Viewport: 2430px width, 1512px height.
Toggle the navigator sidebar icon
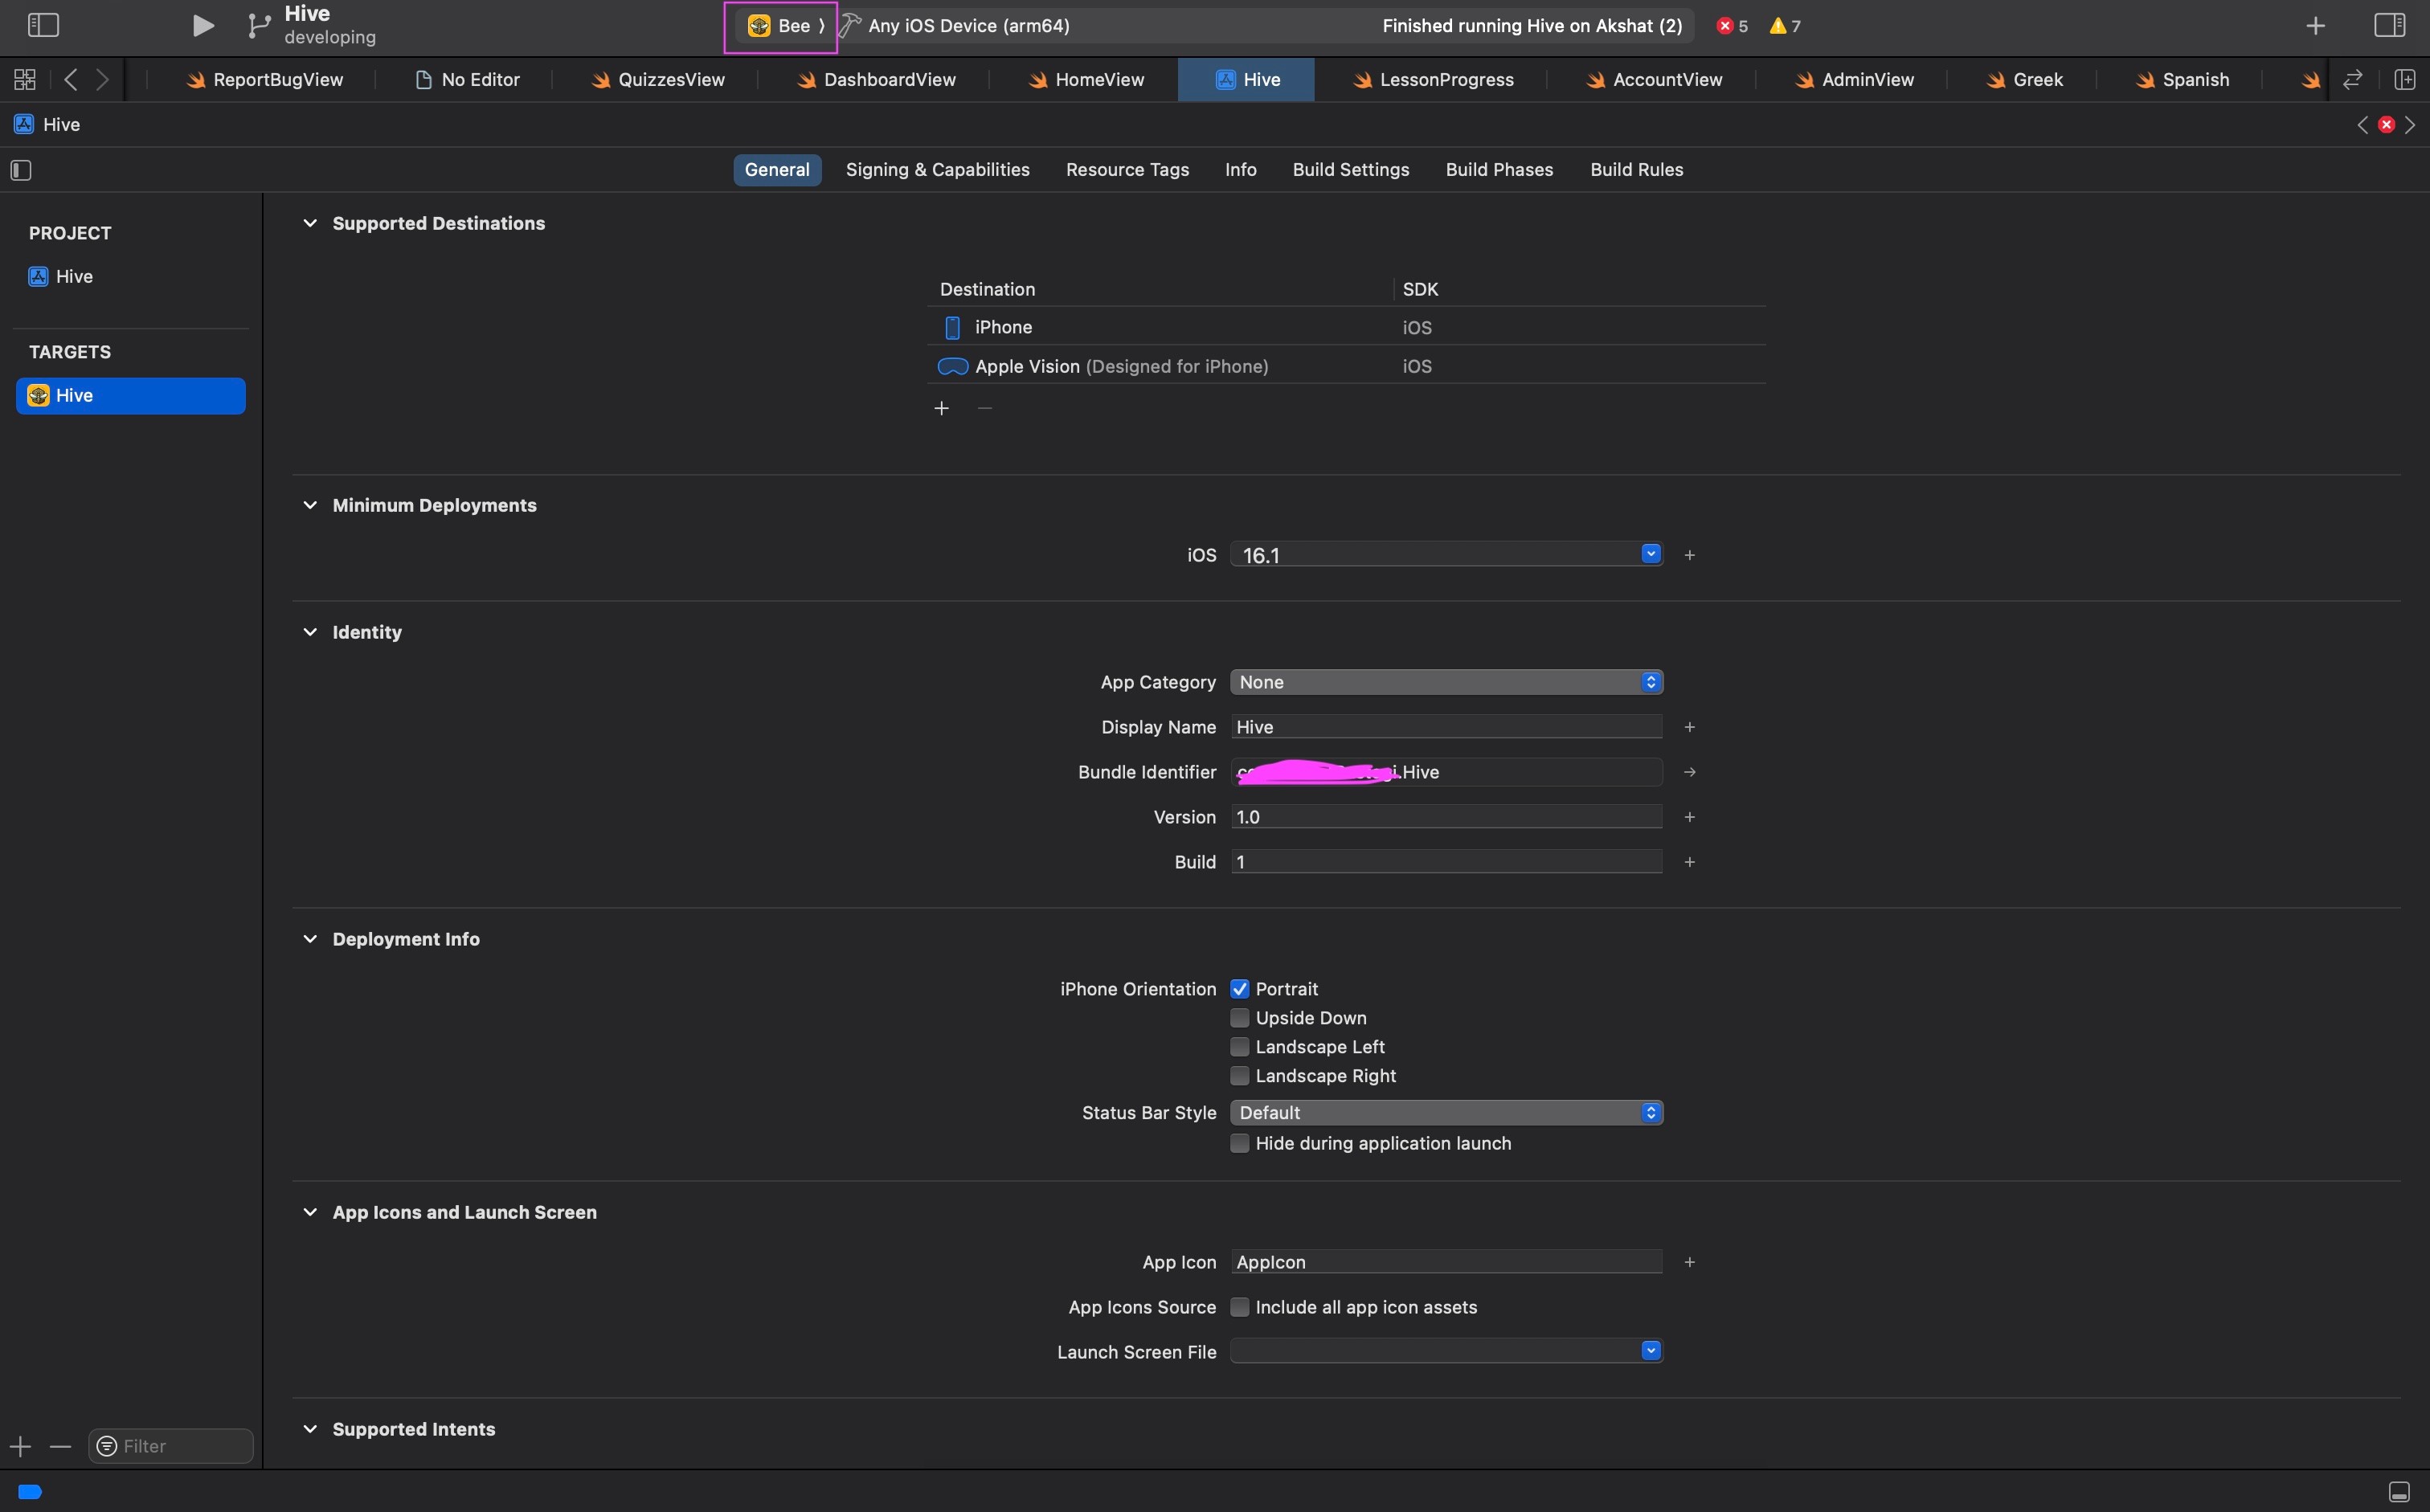(x=43, y=25)
